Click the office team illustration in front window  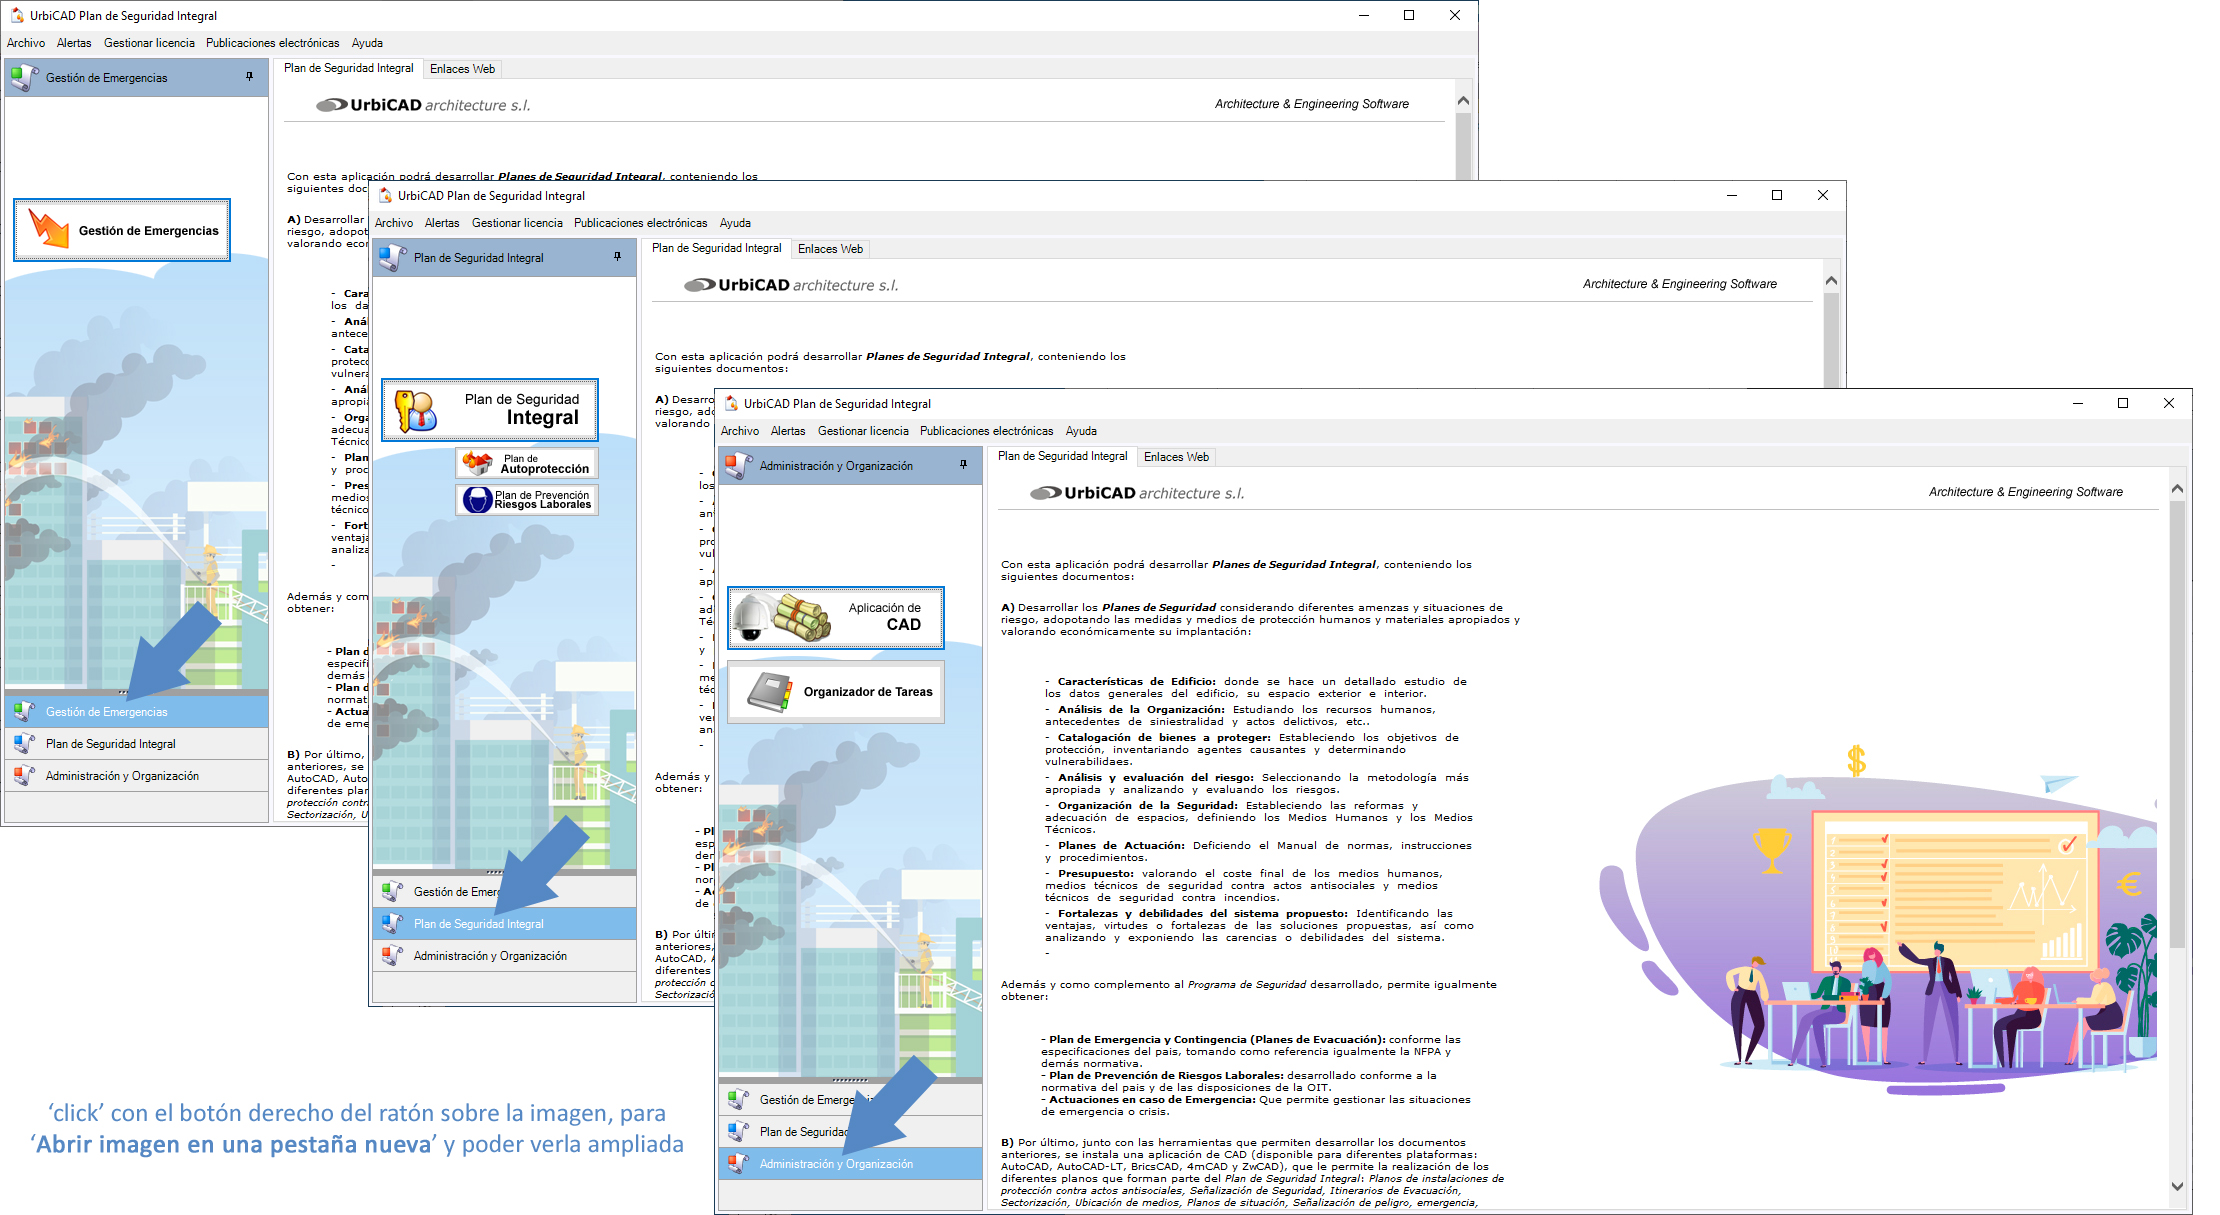pyautogui.click(x=1878, y=920)
